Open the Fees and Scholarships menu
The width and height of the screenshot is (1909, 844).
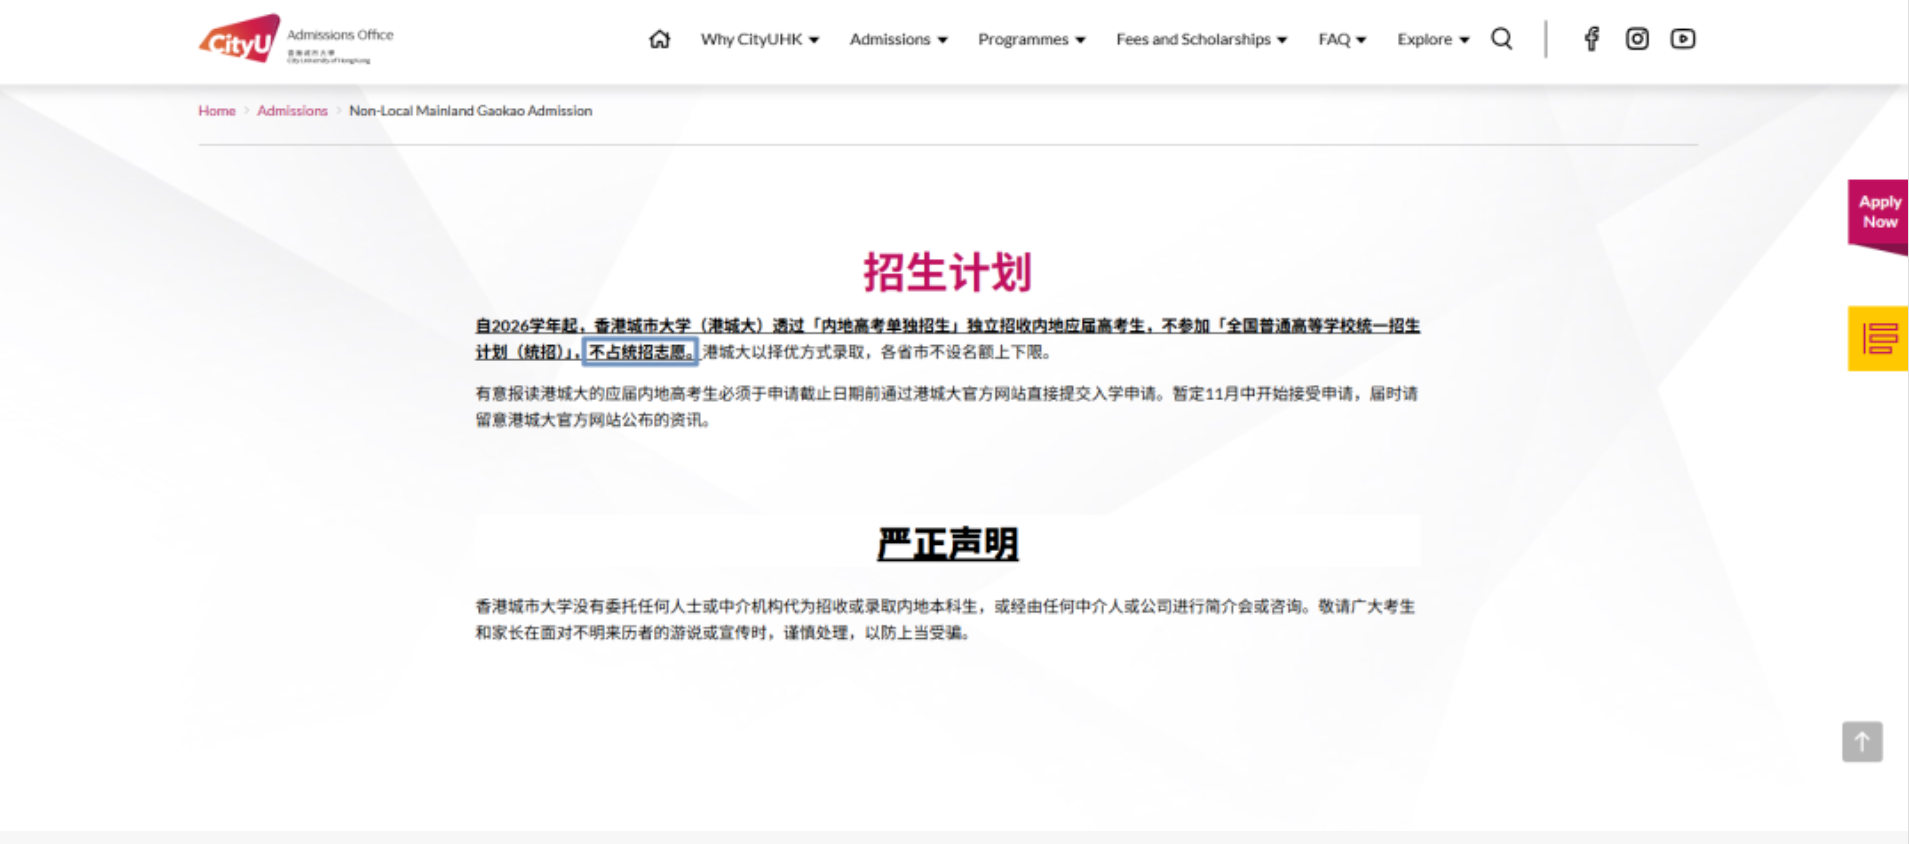[x=1201, y=39]
